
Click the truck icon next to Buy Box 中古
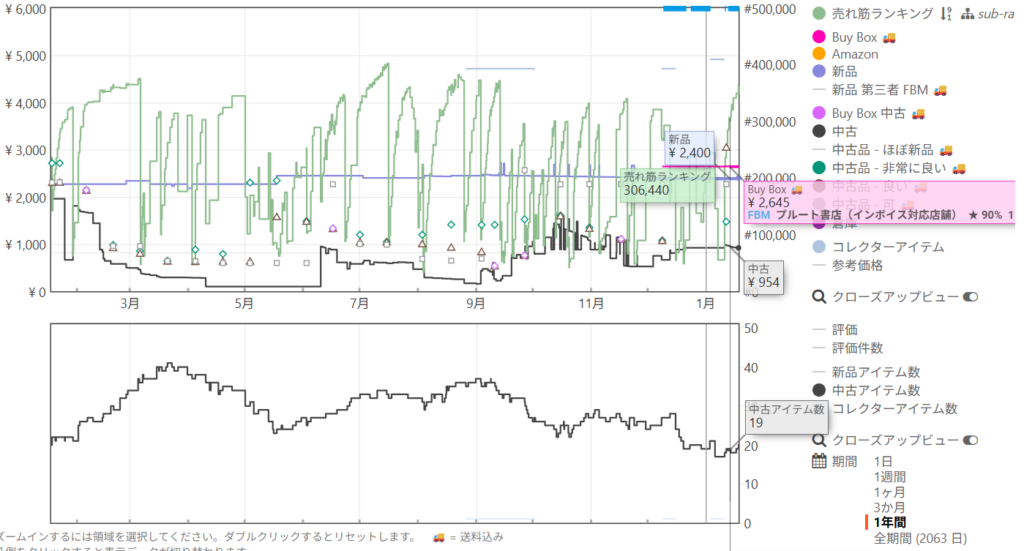(x=918, y=113)
